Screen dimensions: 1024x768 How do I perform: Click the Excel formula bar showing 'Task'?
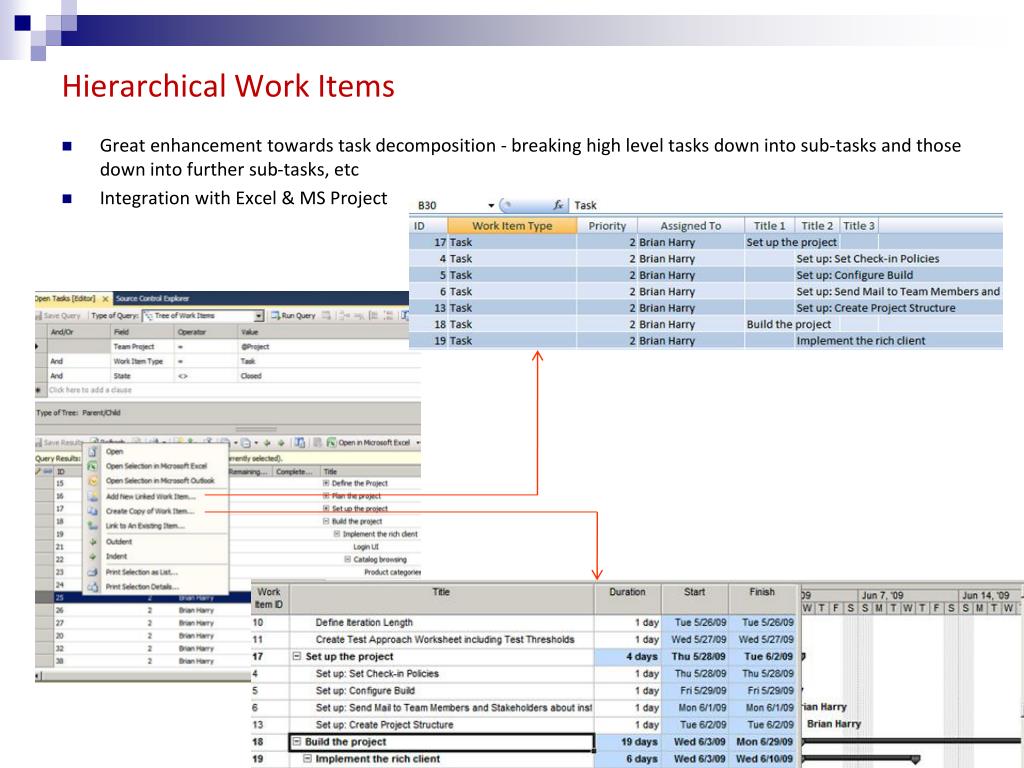[x=787, y=205]
